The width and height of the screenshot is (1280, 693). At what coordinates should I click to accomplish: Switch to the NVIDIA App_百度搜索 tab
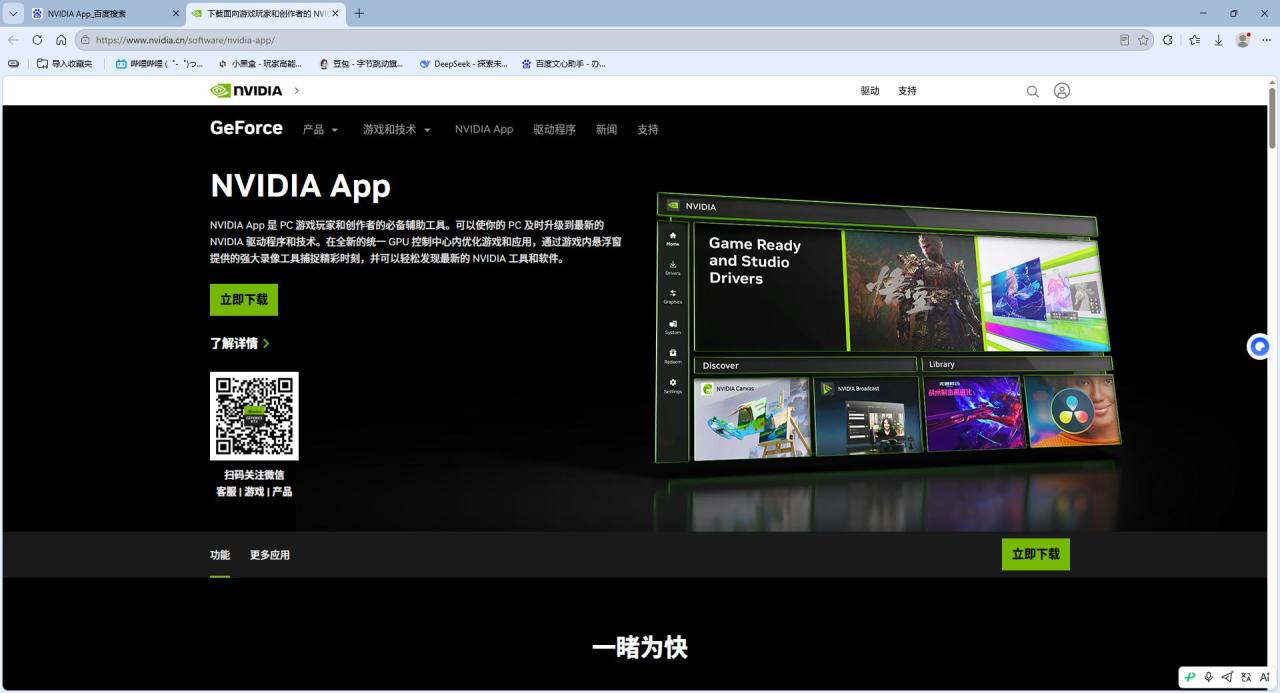(105, 14)
